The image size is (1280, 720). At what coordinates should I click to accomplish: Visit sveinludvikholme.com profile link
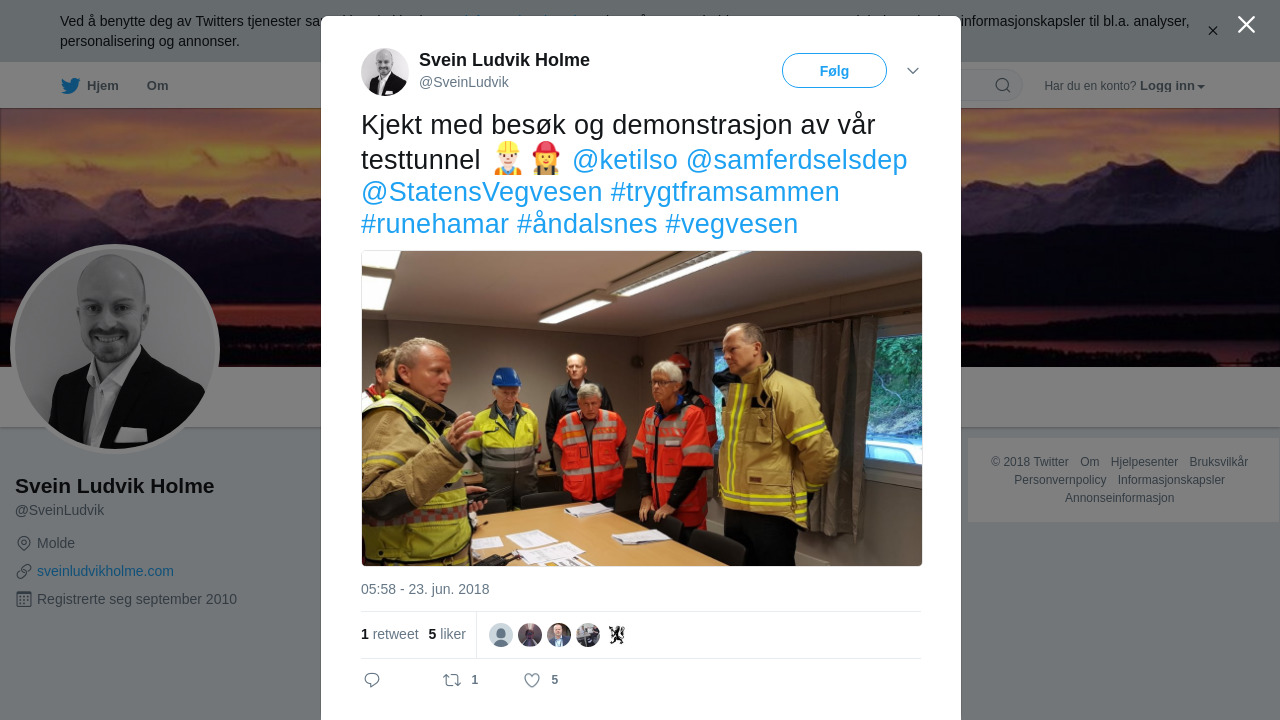[x=105, y=571]
